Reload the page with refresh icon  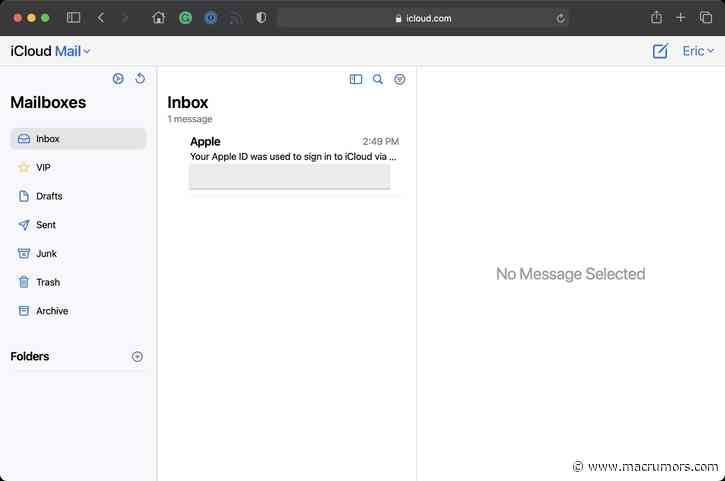click(561, 18)
